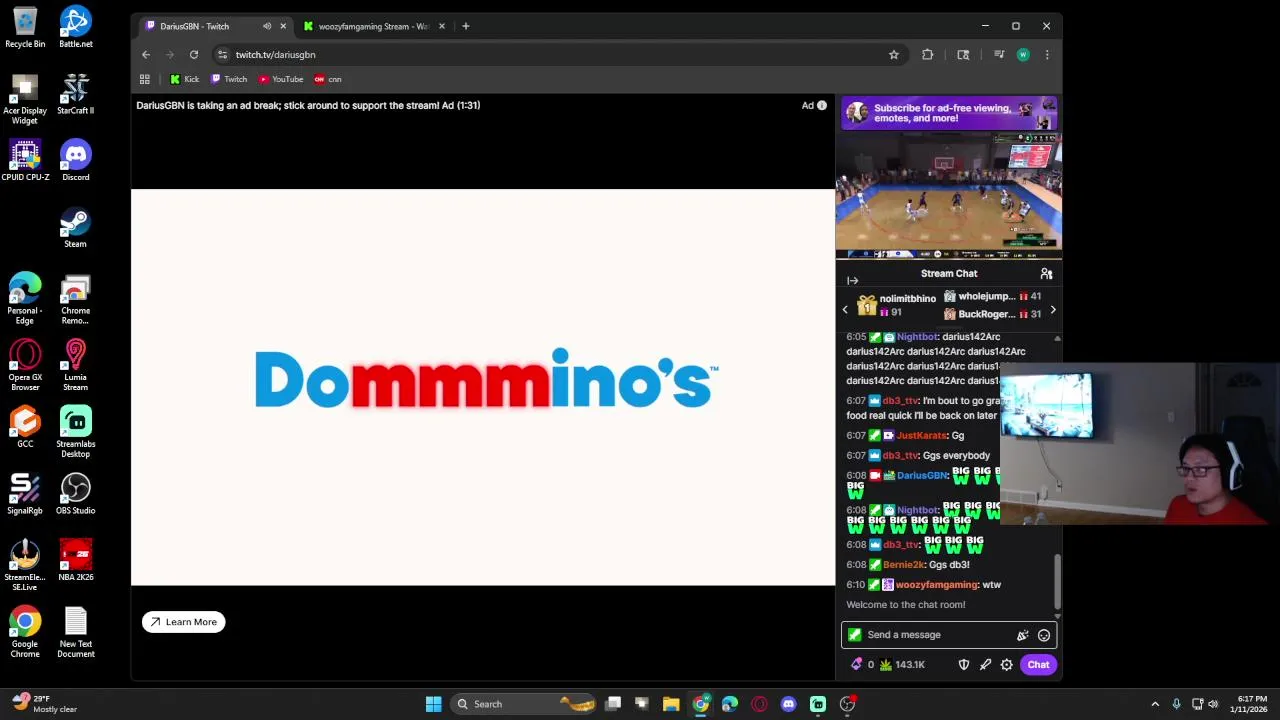
Task: Open the weather widget showing 29°F
Action: pos(45,704)
